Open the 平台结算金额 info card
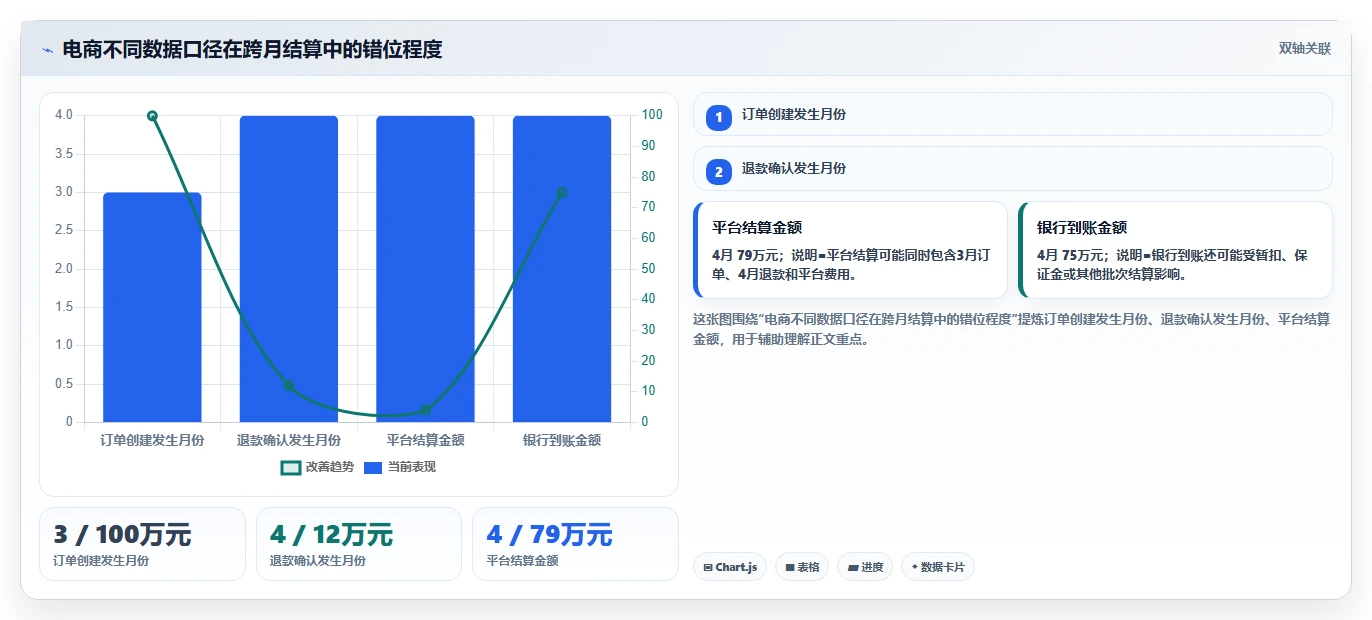Image resolution: width=1372 pixels, height=620 pixels. pyautogui.click(x=850, y=250)
